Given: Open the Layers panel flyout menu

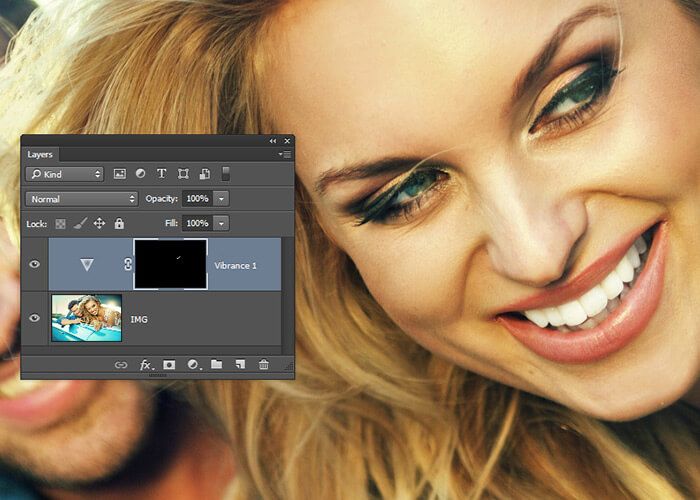Looking at the screenshot, I should pos(285,155).
